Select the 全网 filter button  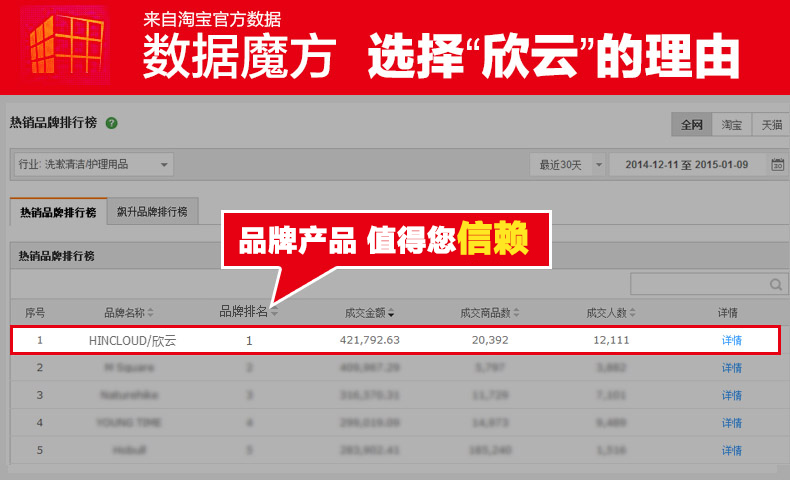click(x=691, y=124)
